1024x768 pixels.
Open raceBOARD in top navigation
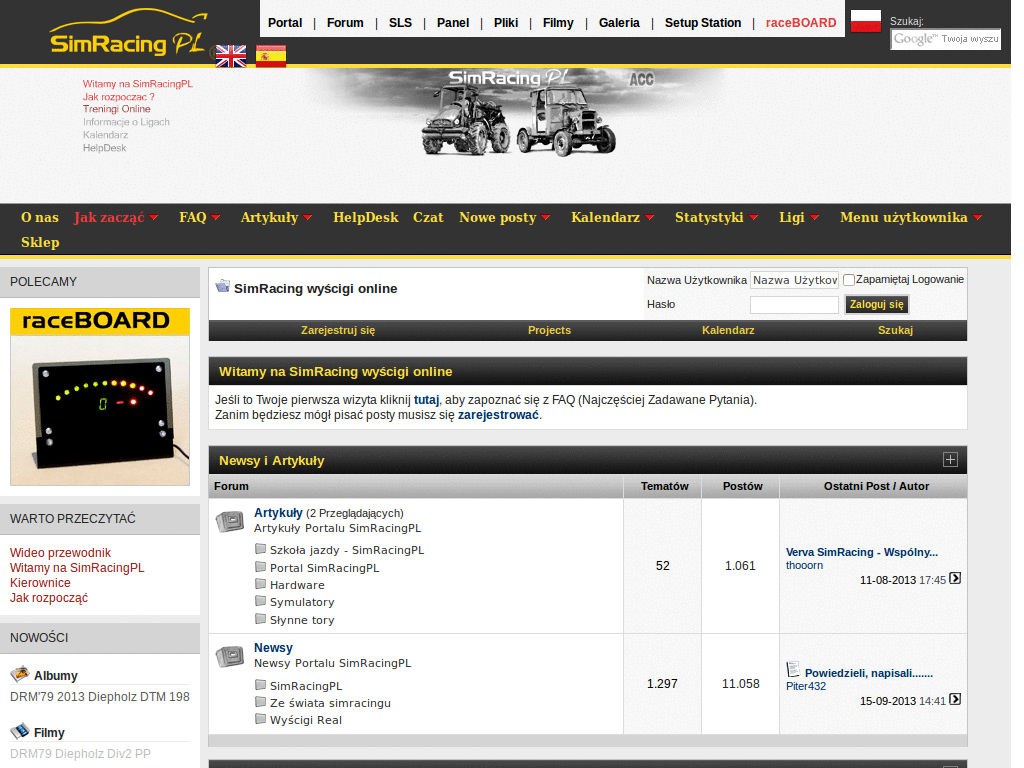tap(801, 23)
